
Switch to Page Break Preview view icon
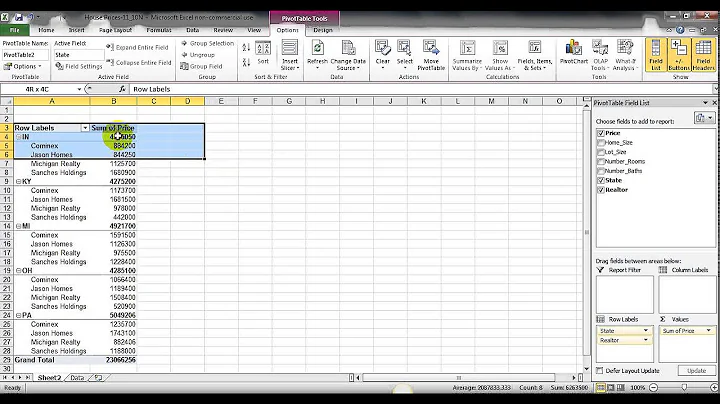point(621,388)
